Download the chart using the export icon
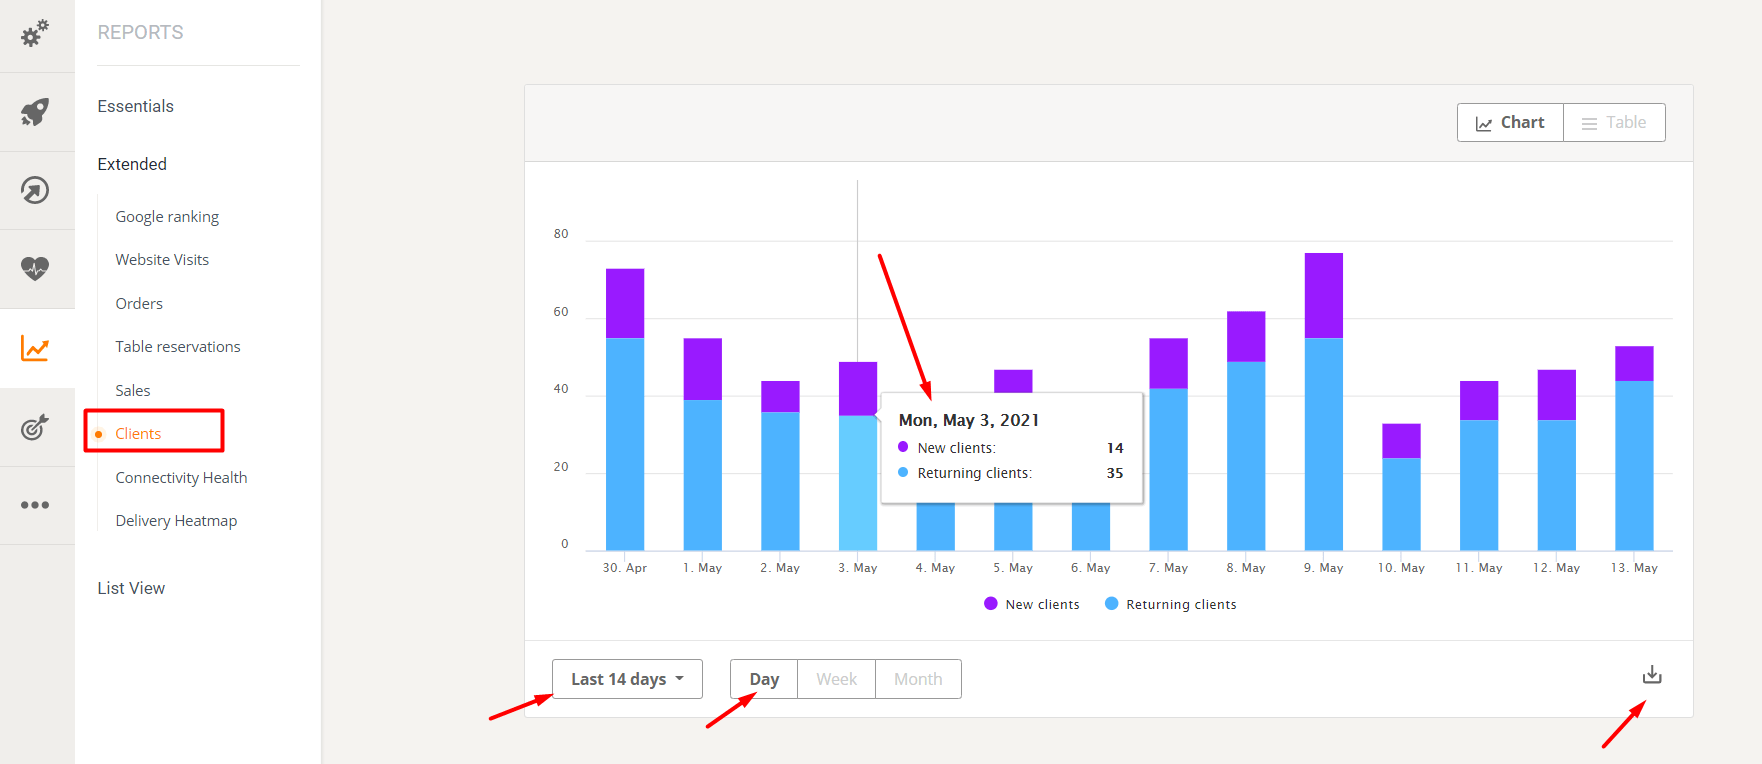The height and width of the screenshot is (764, 1762). tap(1652, 675)
